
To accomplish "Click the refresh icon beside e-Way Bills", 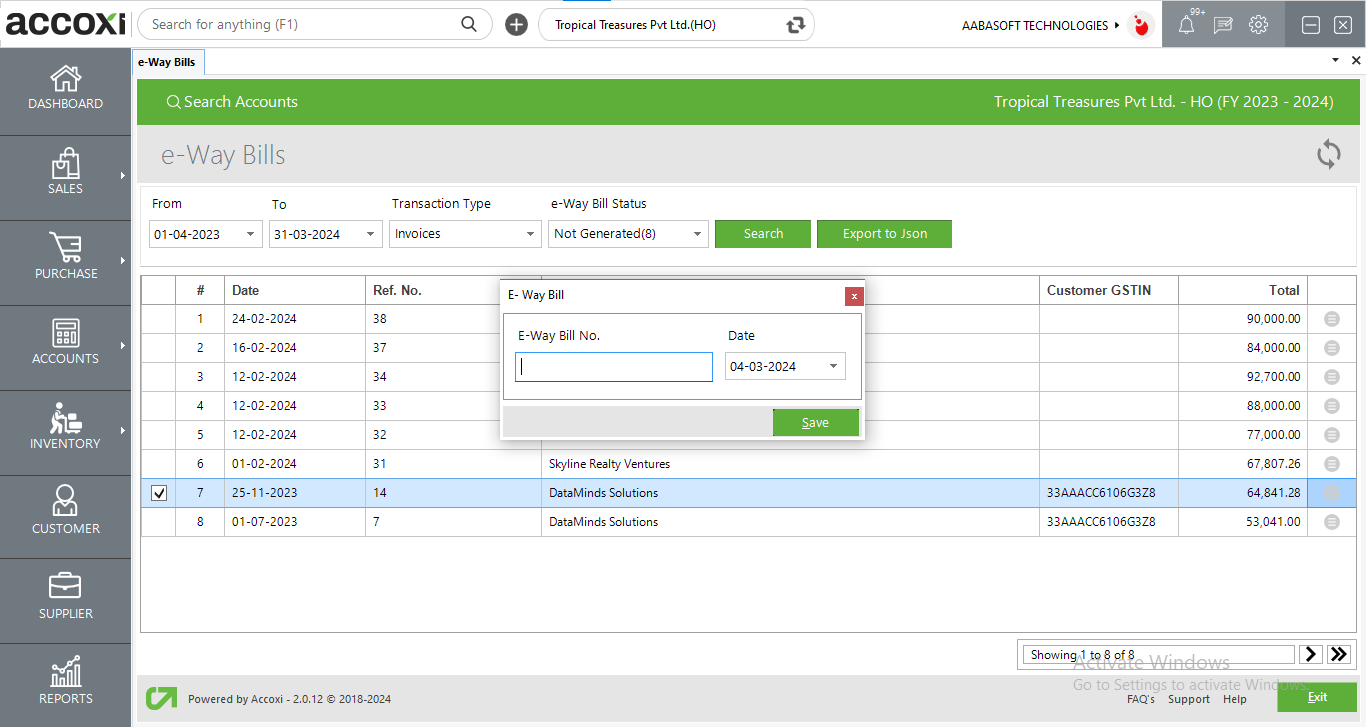I will click(1328, 155).
